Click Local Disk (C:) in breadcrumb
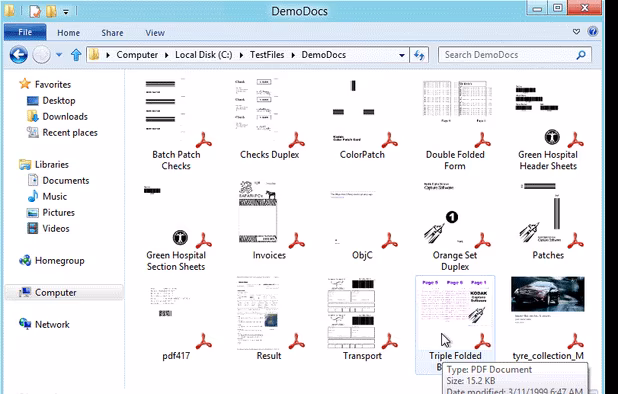This screenshot has height=394, width=618. coord(204,55)
